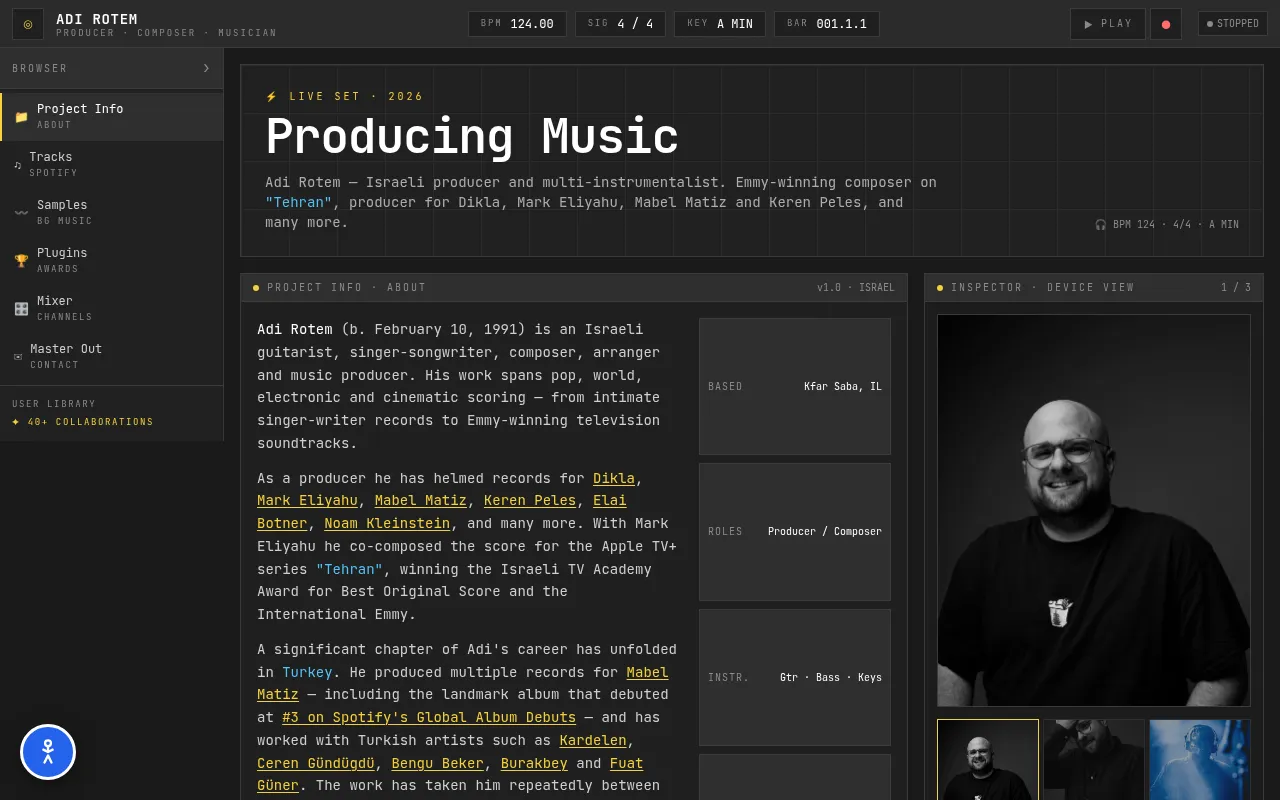Open the Burakbey link
Screen dimensions: 1280x800
[x=534, y=763]
